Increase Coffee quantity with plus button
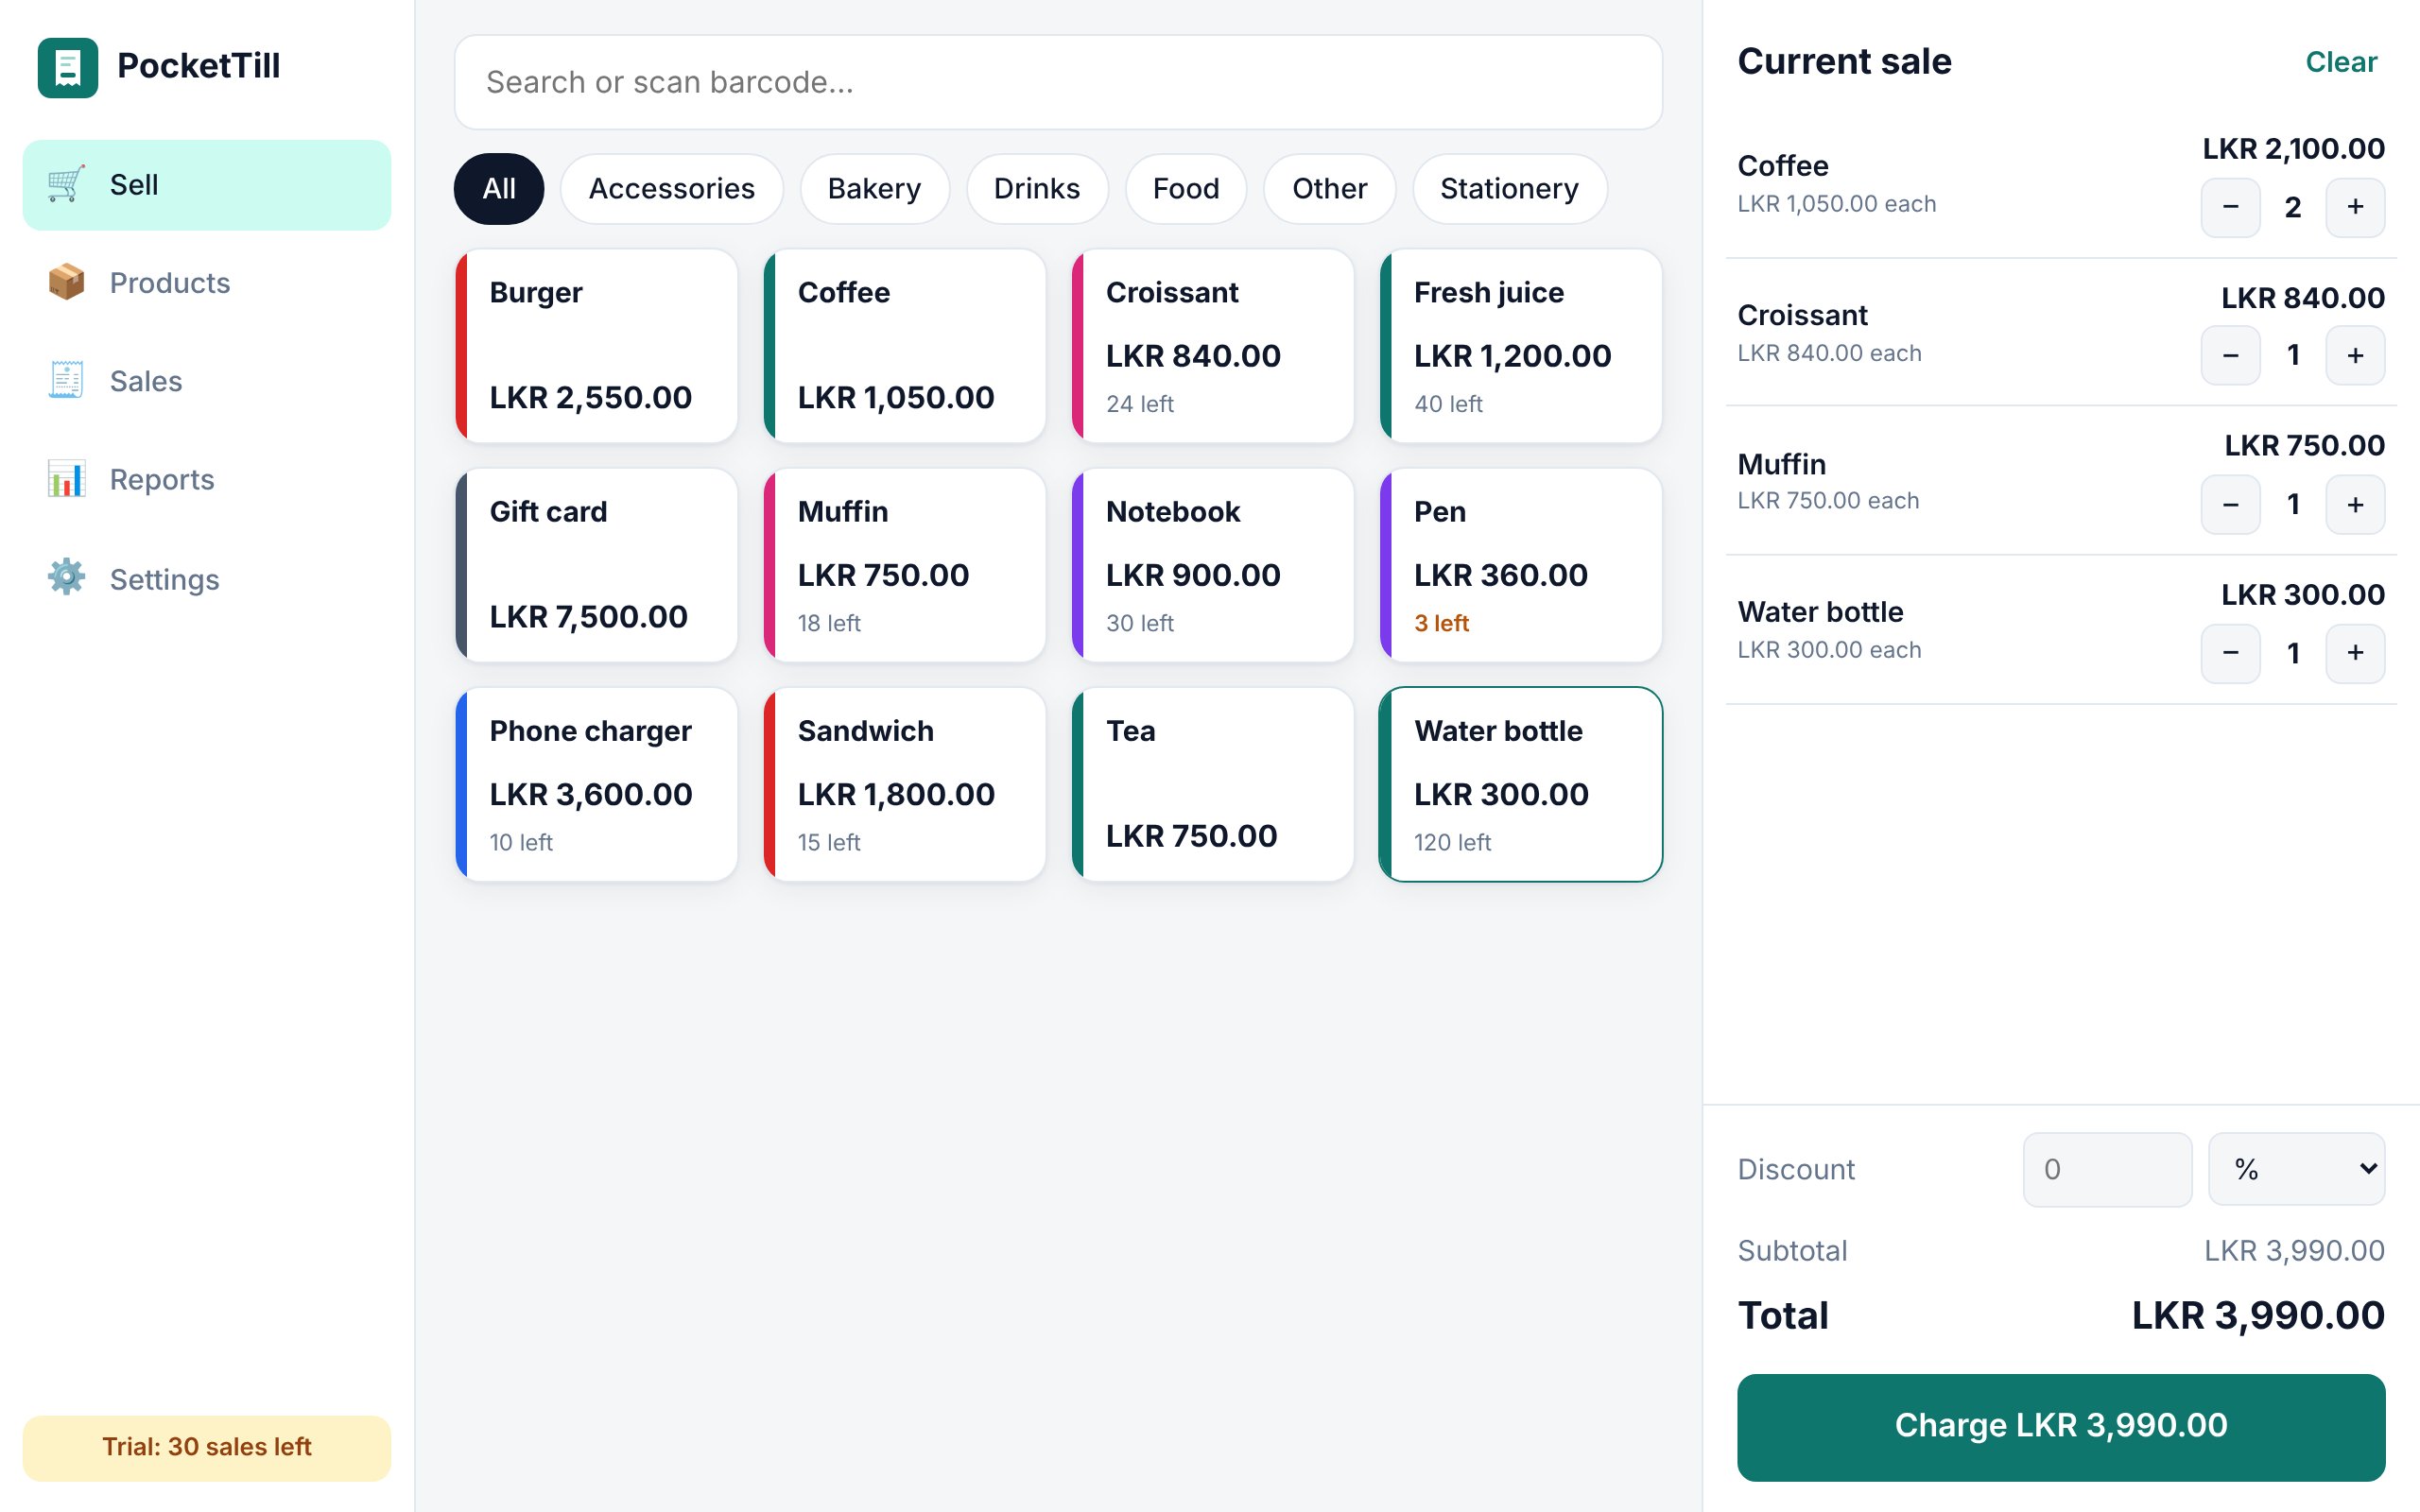 pyautogui.click(x=2355, y=207)
